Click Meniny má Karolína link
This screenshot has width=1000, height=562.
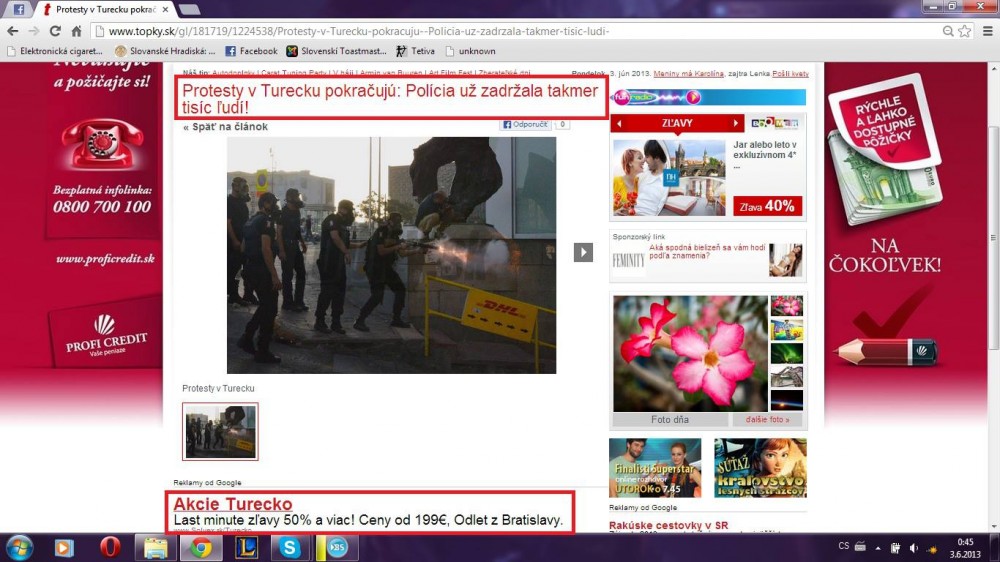click(688, 73)
